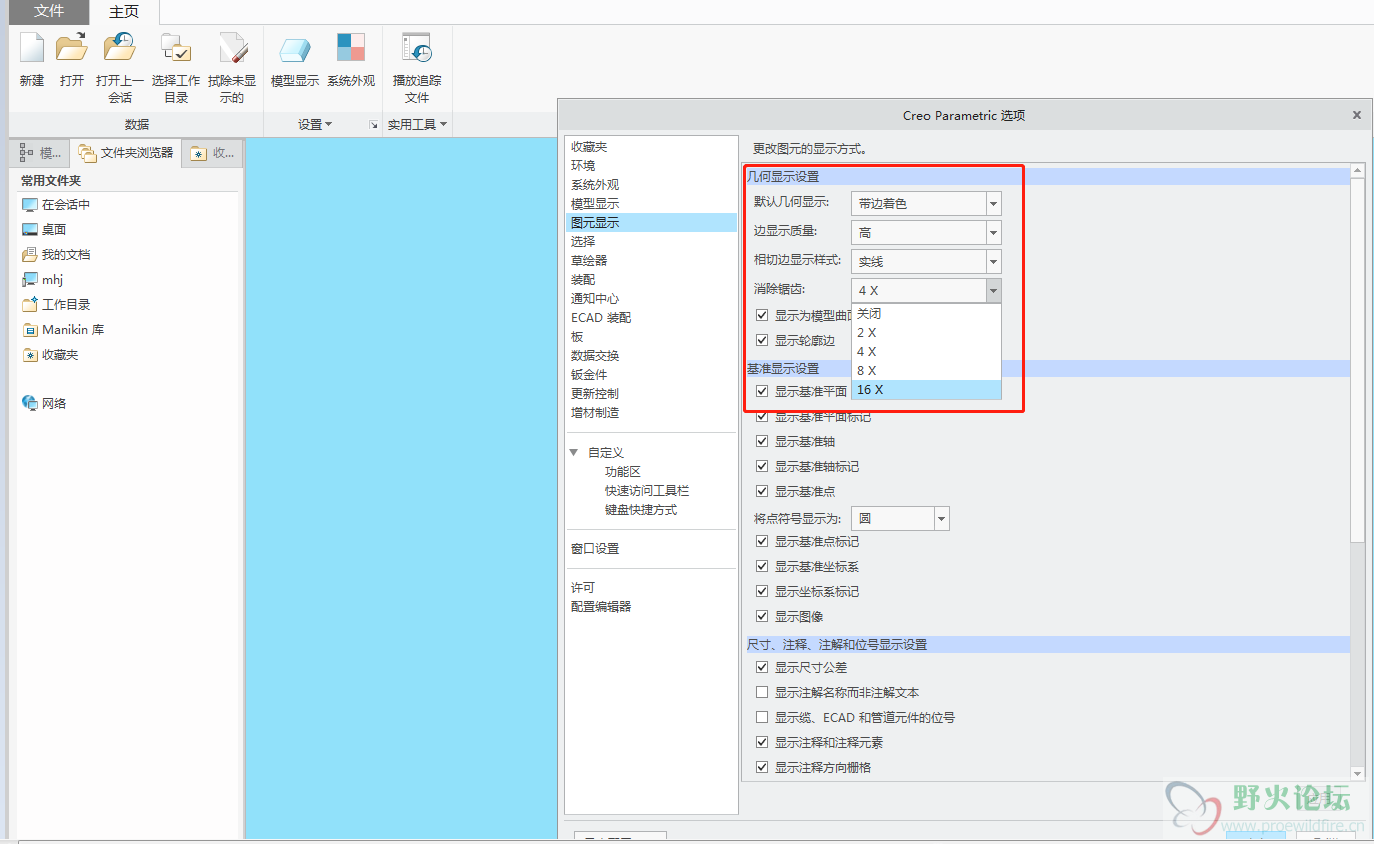
Task: Select 收藏夹 in options category list
Action: pyautogui.click(x=589, y=146)
